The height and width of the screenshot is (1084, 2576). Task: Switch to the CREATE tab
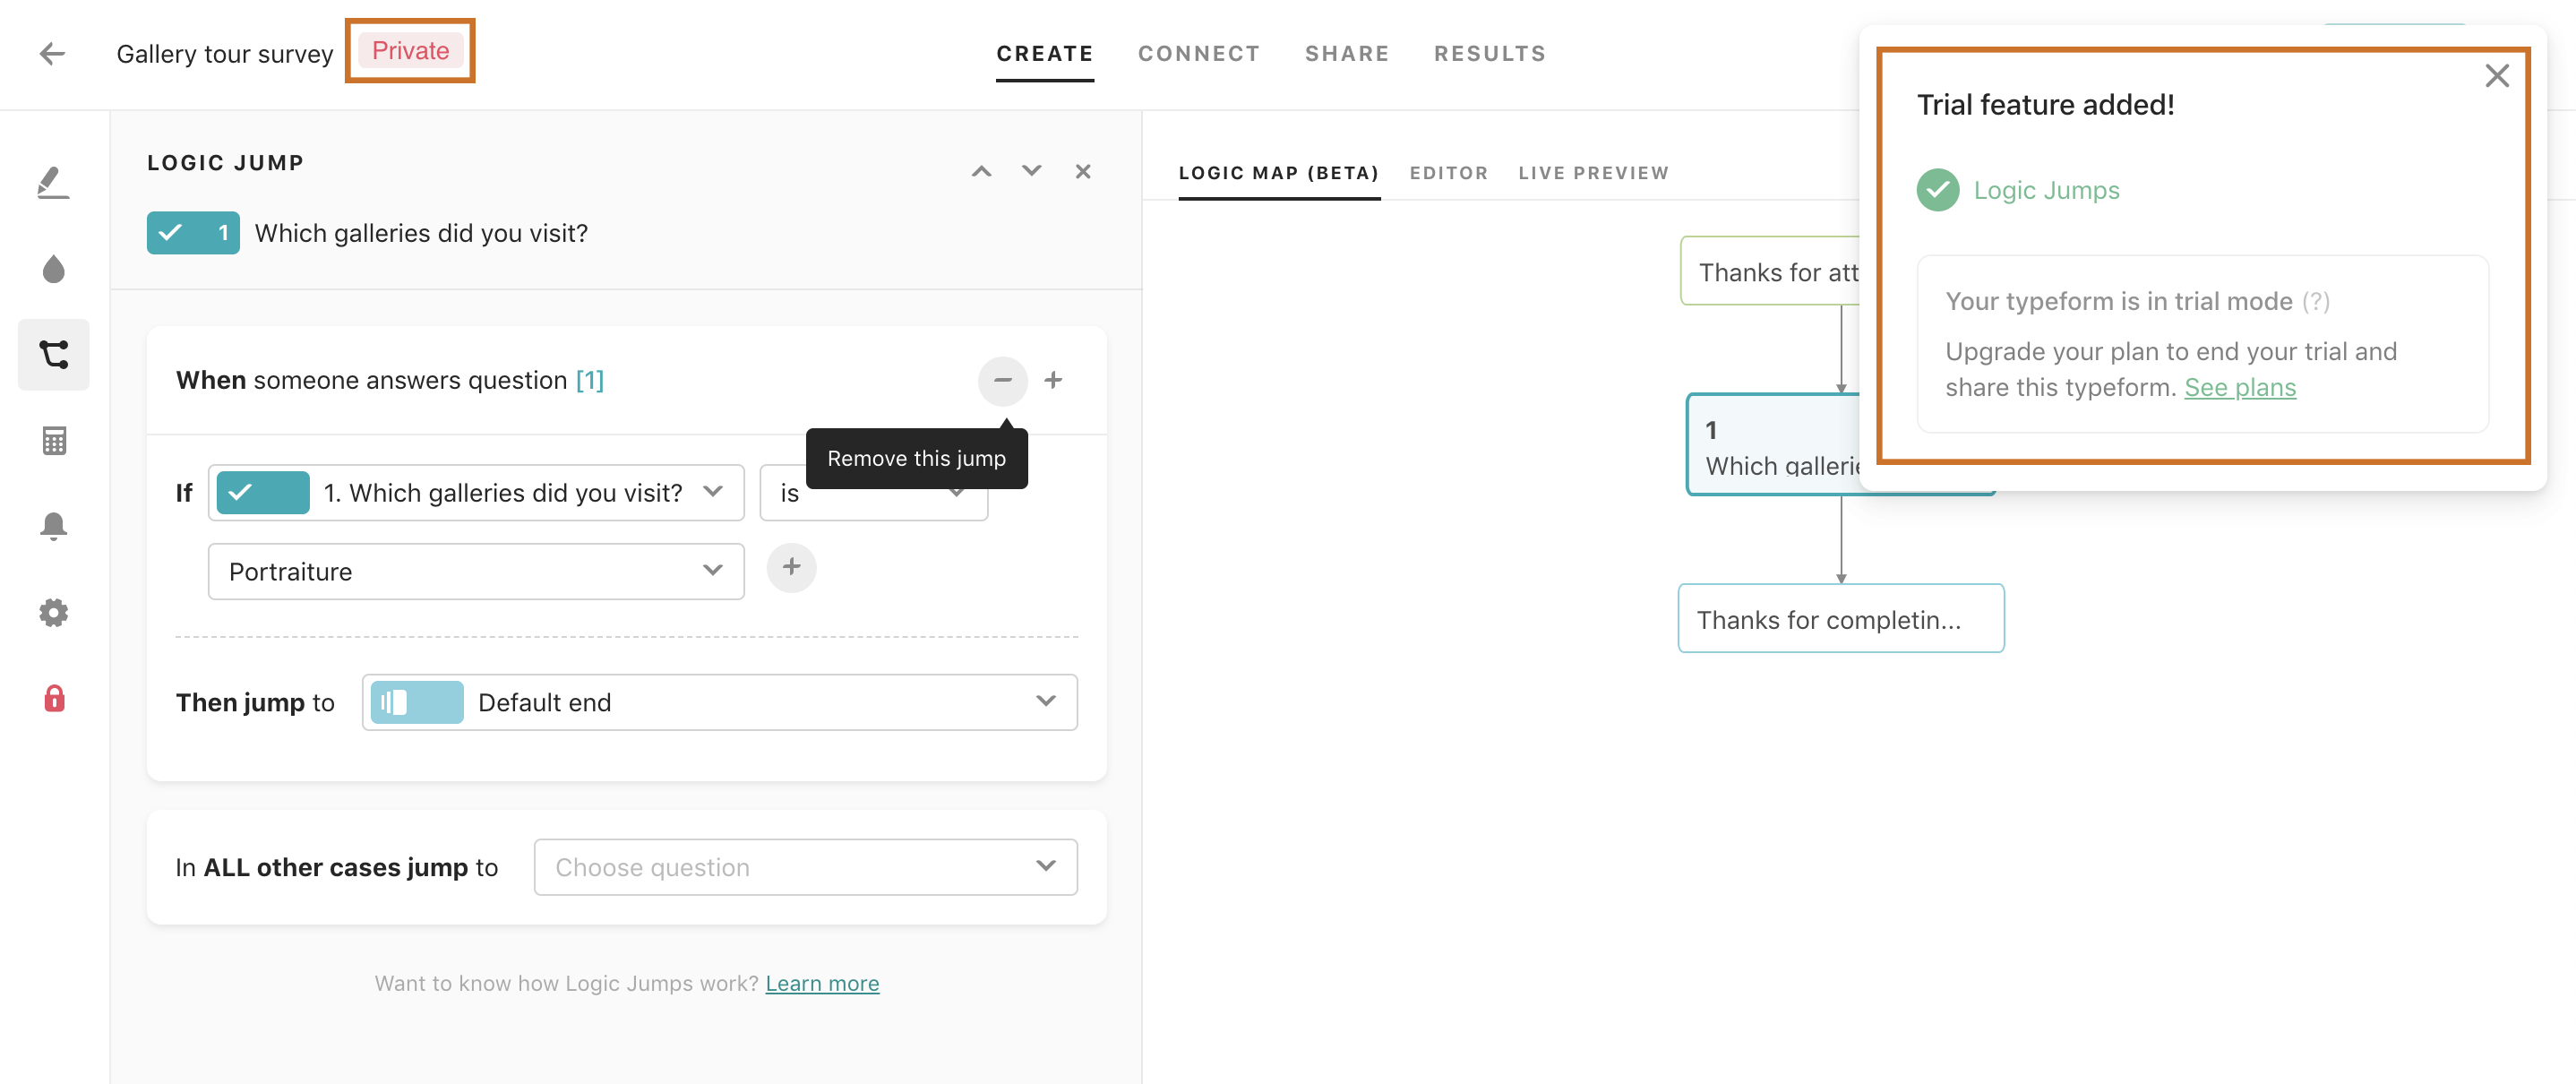[1044, 54]
